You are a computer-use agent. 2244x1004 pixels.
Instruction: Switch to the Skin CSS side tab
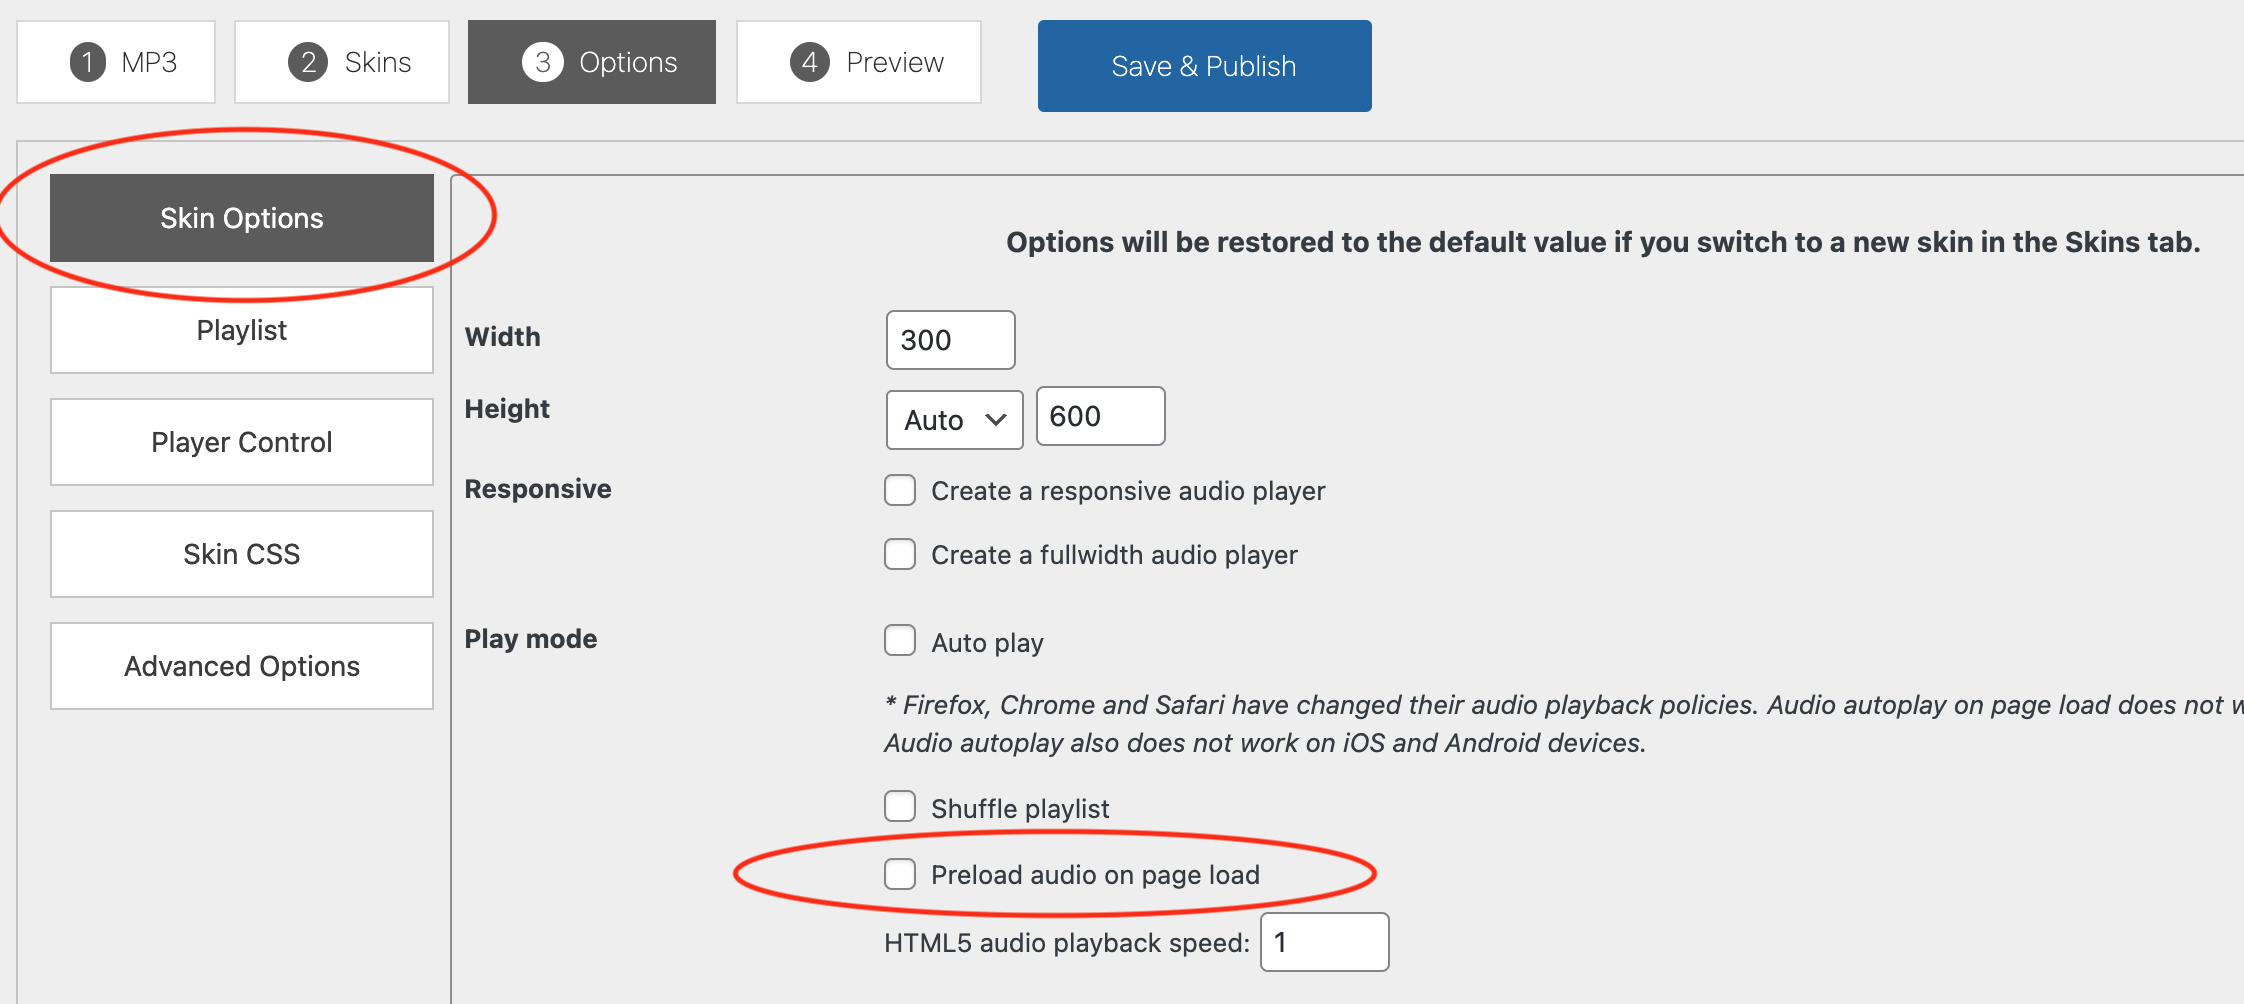tap(242, 554)
